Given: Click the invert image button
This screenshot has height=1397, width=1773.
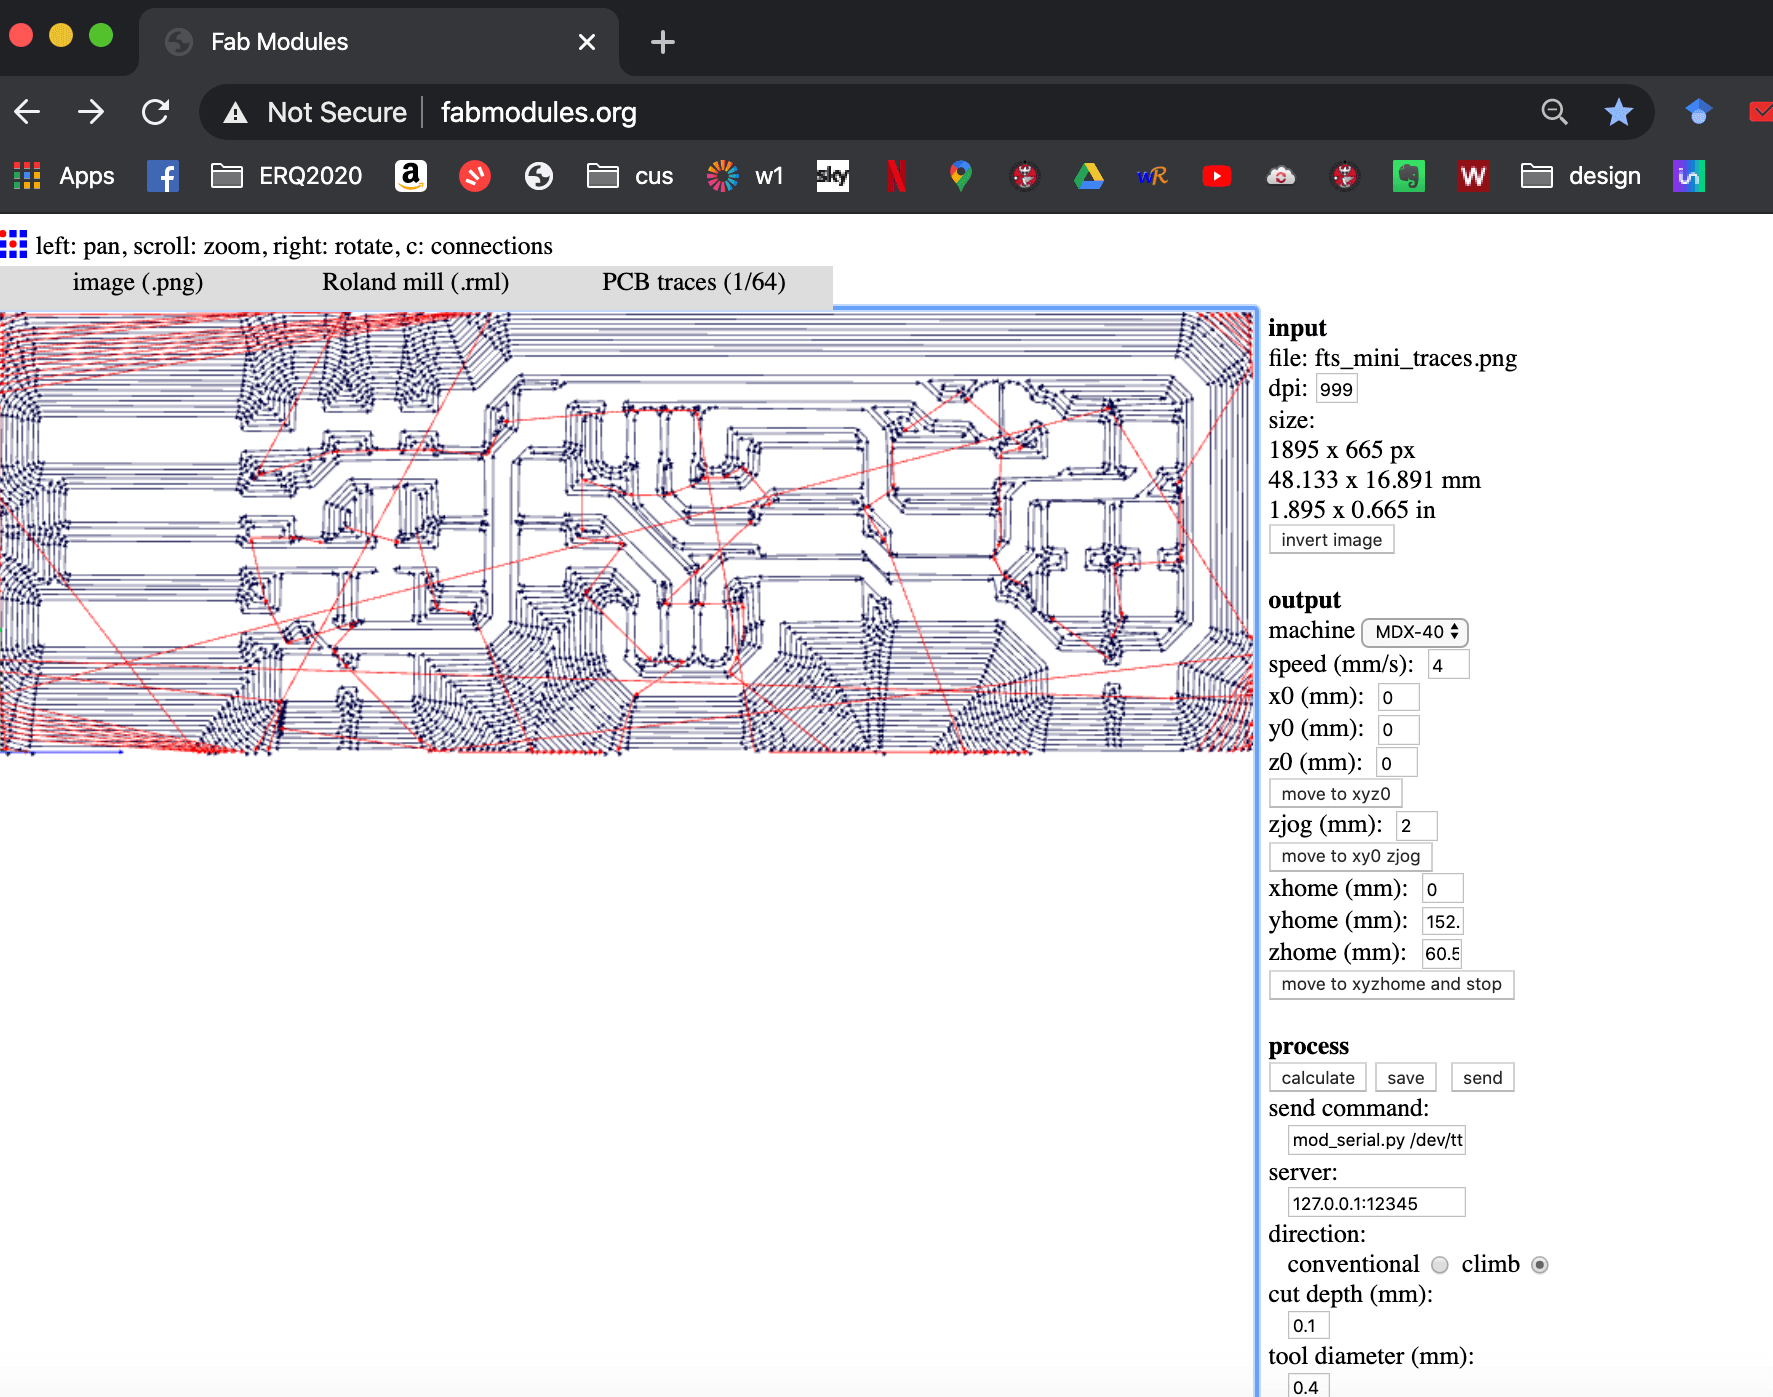Looking at the screenshot, I should click(1332, 540).
